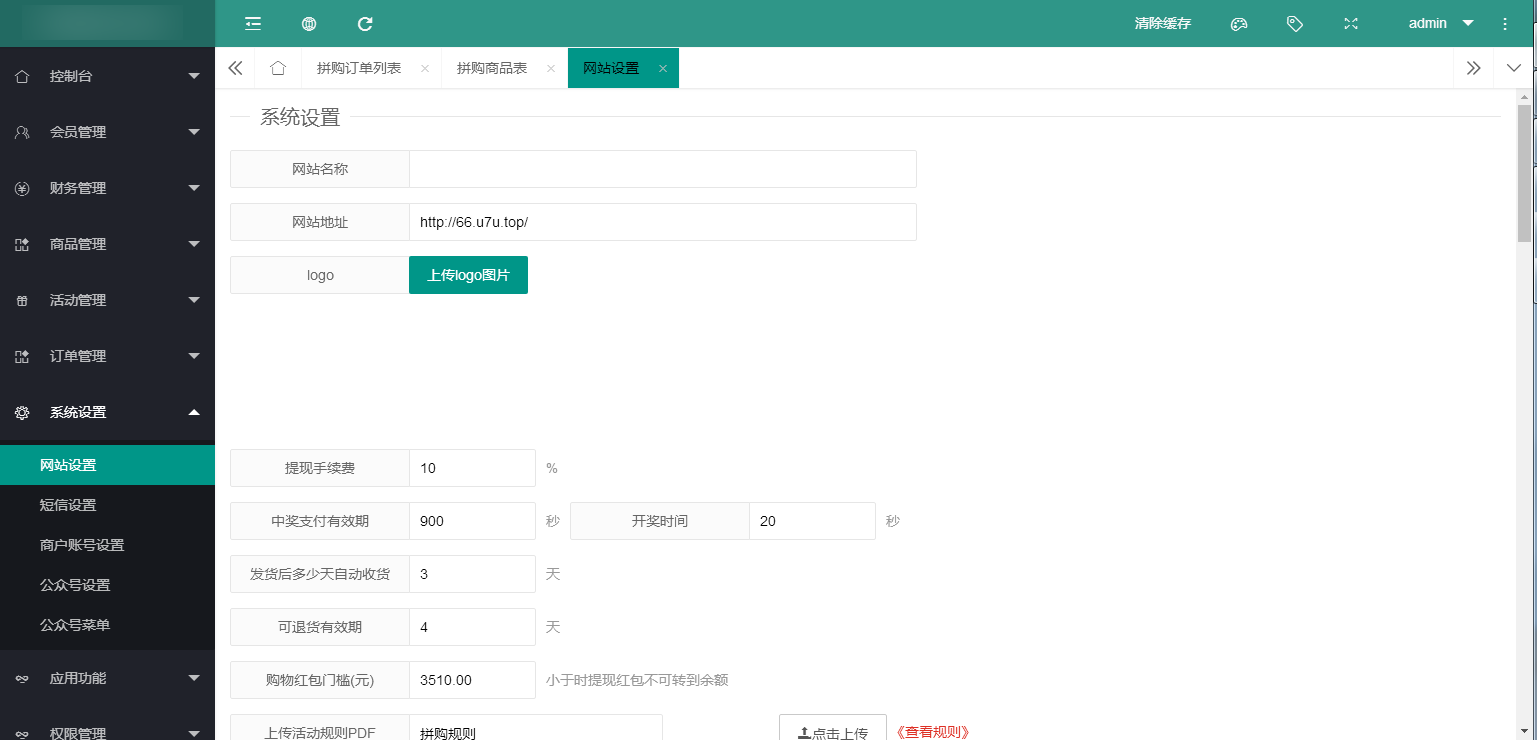Image resolution: width=1537 pixels, height=740 pixels.
Task: Go to the home tab icon
Action: (x=278, y=68)
